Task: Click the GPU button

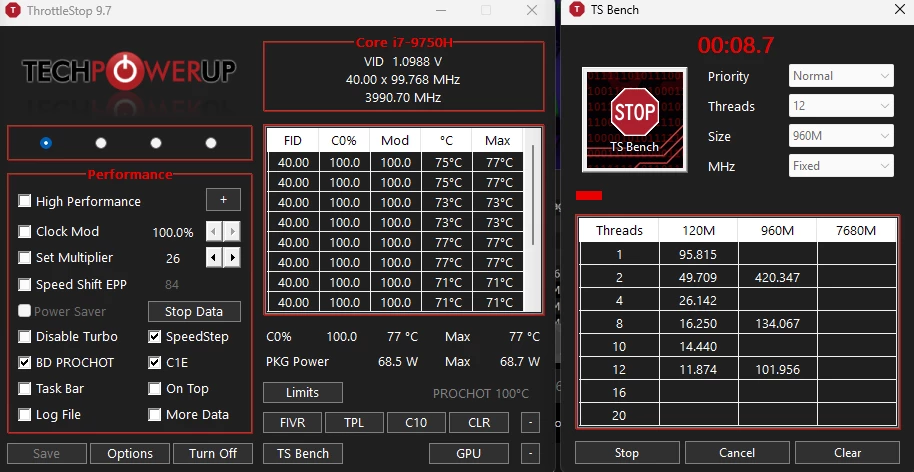Action: (469, 453)
